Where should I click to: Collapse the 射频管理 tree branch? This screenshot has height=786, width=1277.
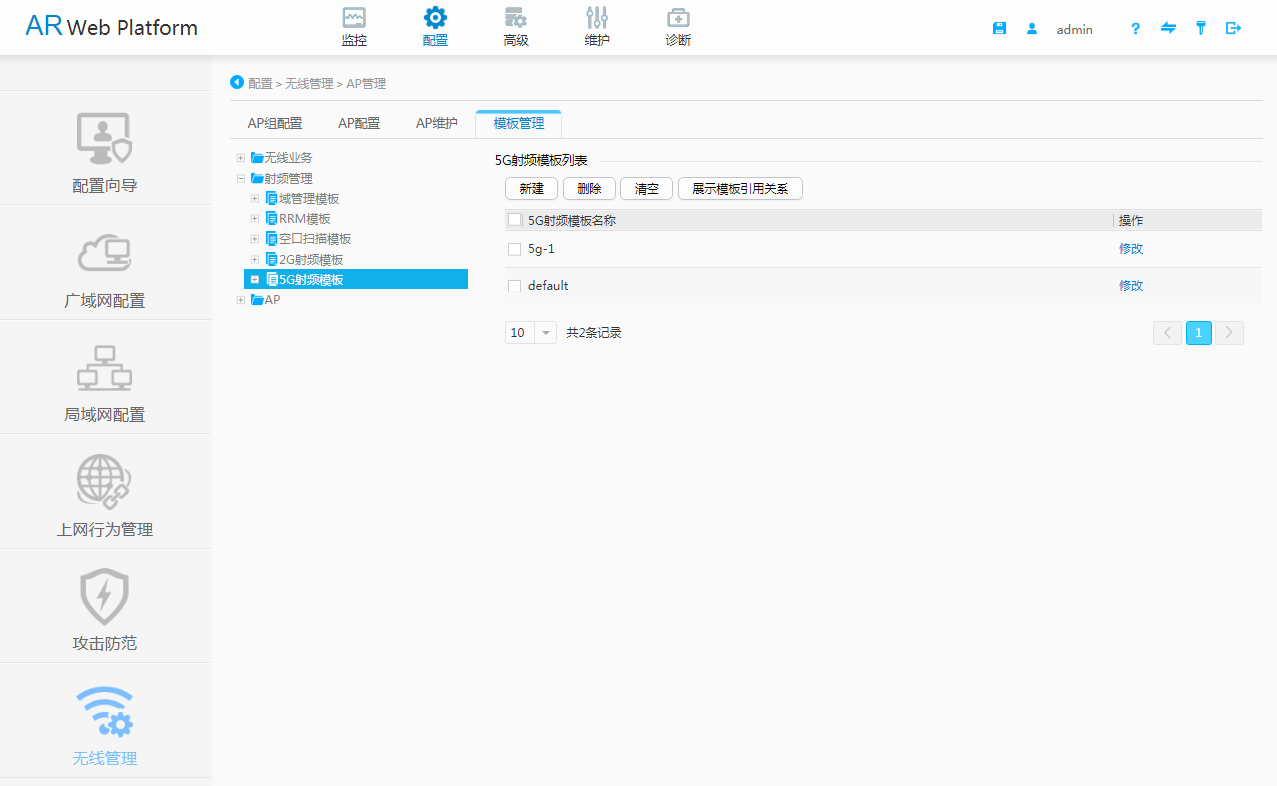tap(241, 177)
